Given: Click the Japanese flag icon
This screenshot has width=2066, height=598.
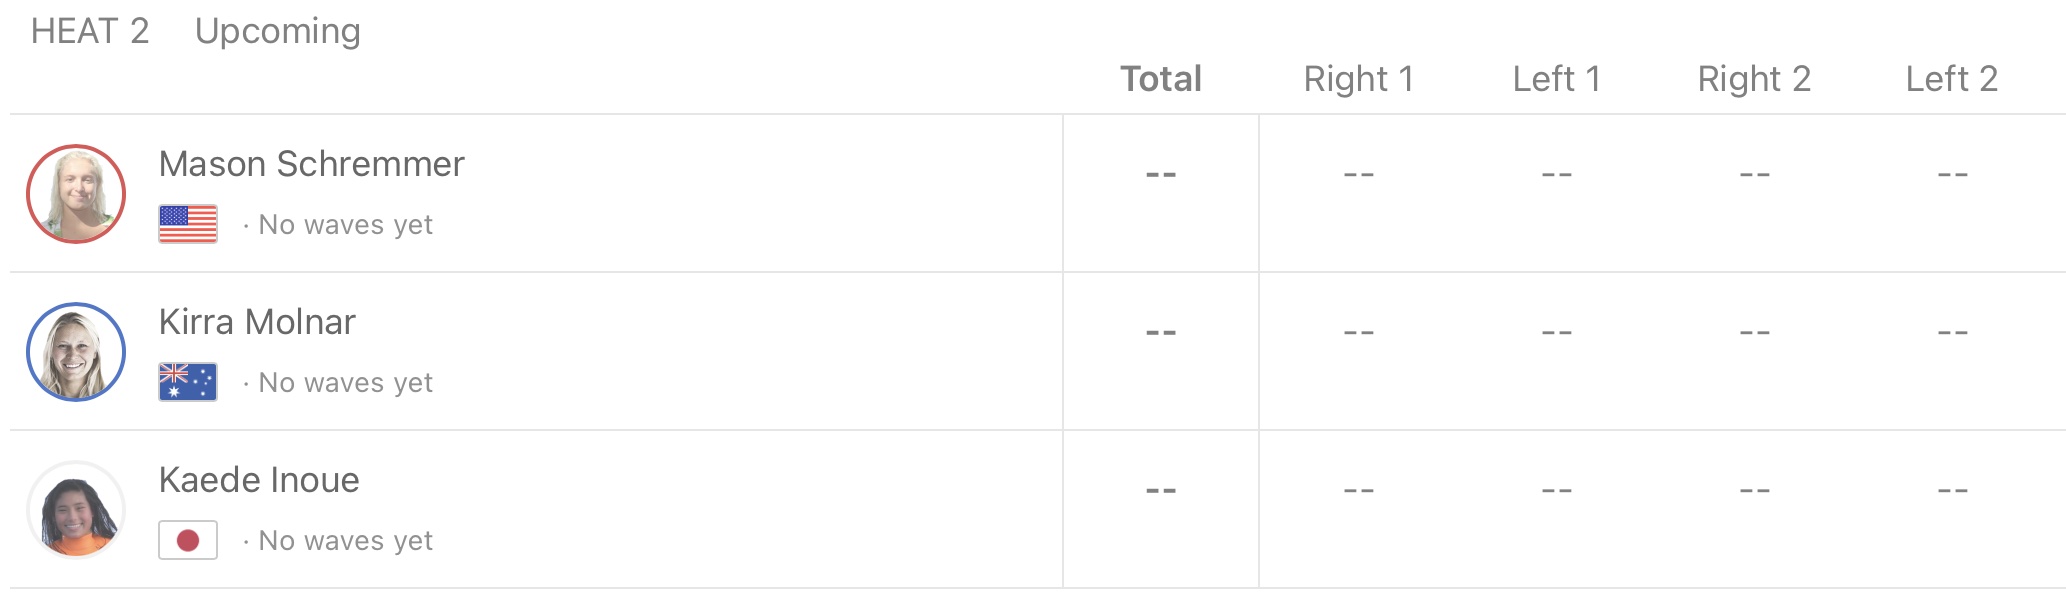Looking at the screenshot, I should click(188, 540).
